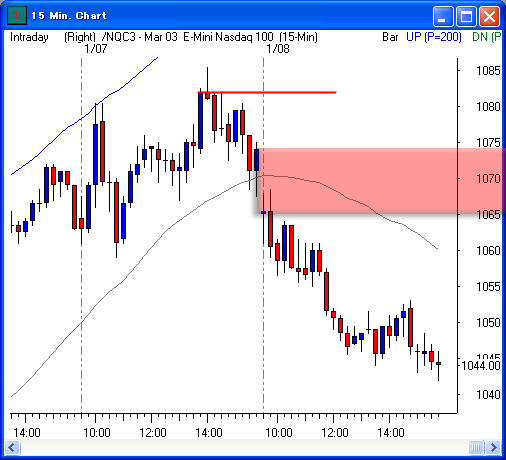Click the 1075 price axis label
The image size is (506, 460).
pyautogui.click(x=488, y=143)
